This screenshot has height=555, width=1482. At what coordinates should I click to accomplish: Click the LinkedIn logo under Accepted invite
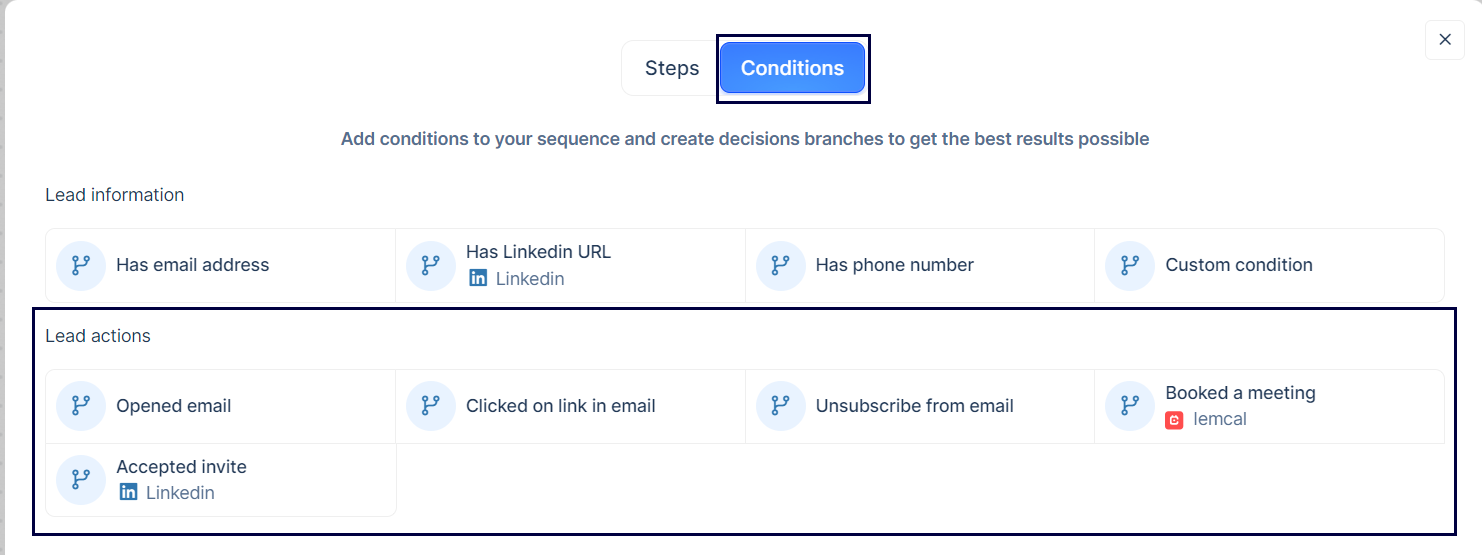tap(128, 492)
